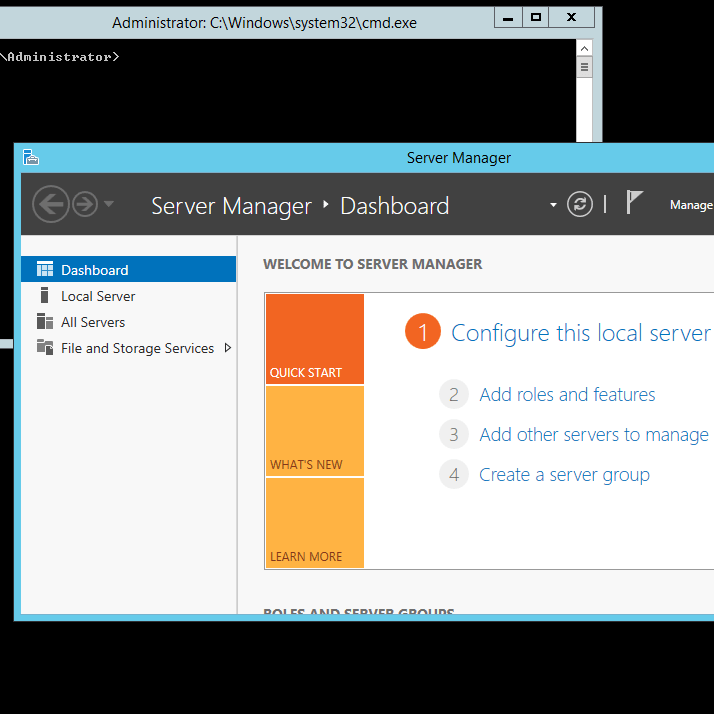The width and height of the screenshot is (714, 714).
Task: Select Dashboard in the sidebar
Action: (128, 270)
